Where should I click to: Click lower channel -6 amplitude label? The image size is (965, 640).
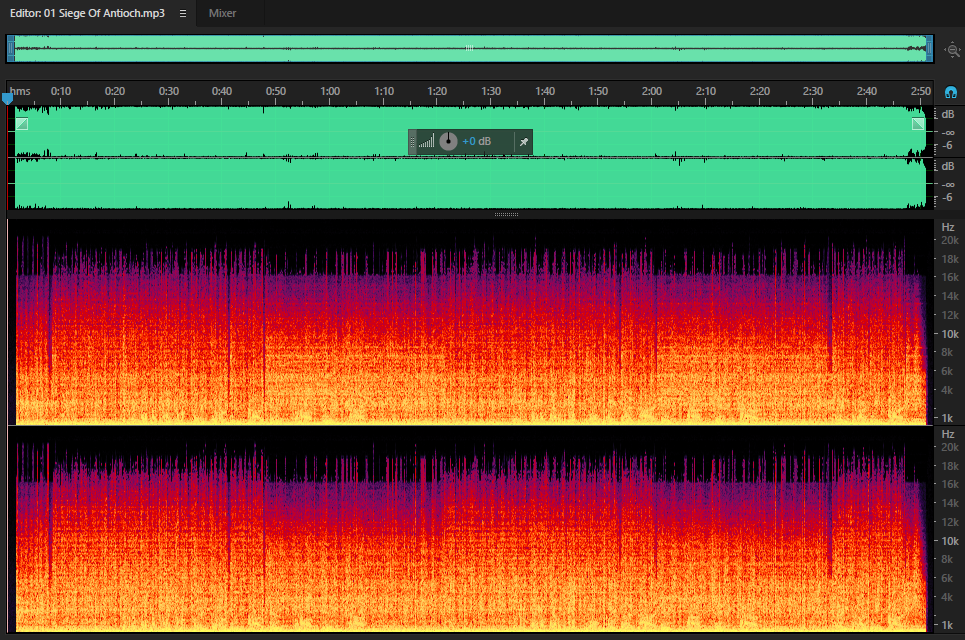(x=947, y=197)
